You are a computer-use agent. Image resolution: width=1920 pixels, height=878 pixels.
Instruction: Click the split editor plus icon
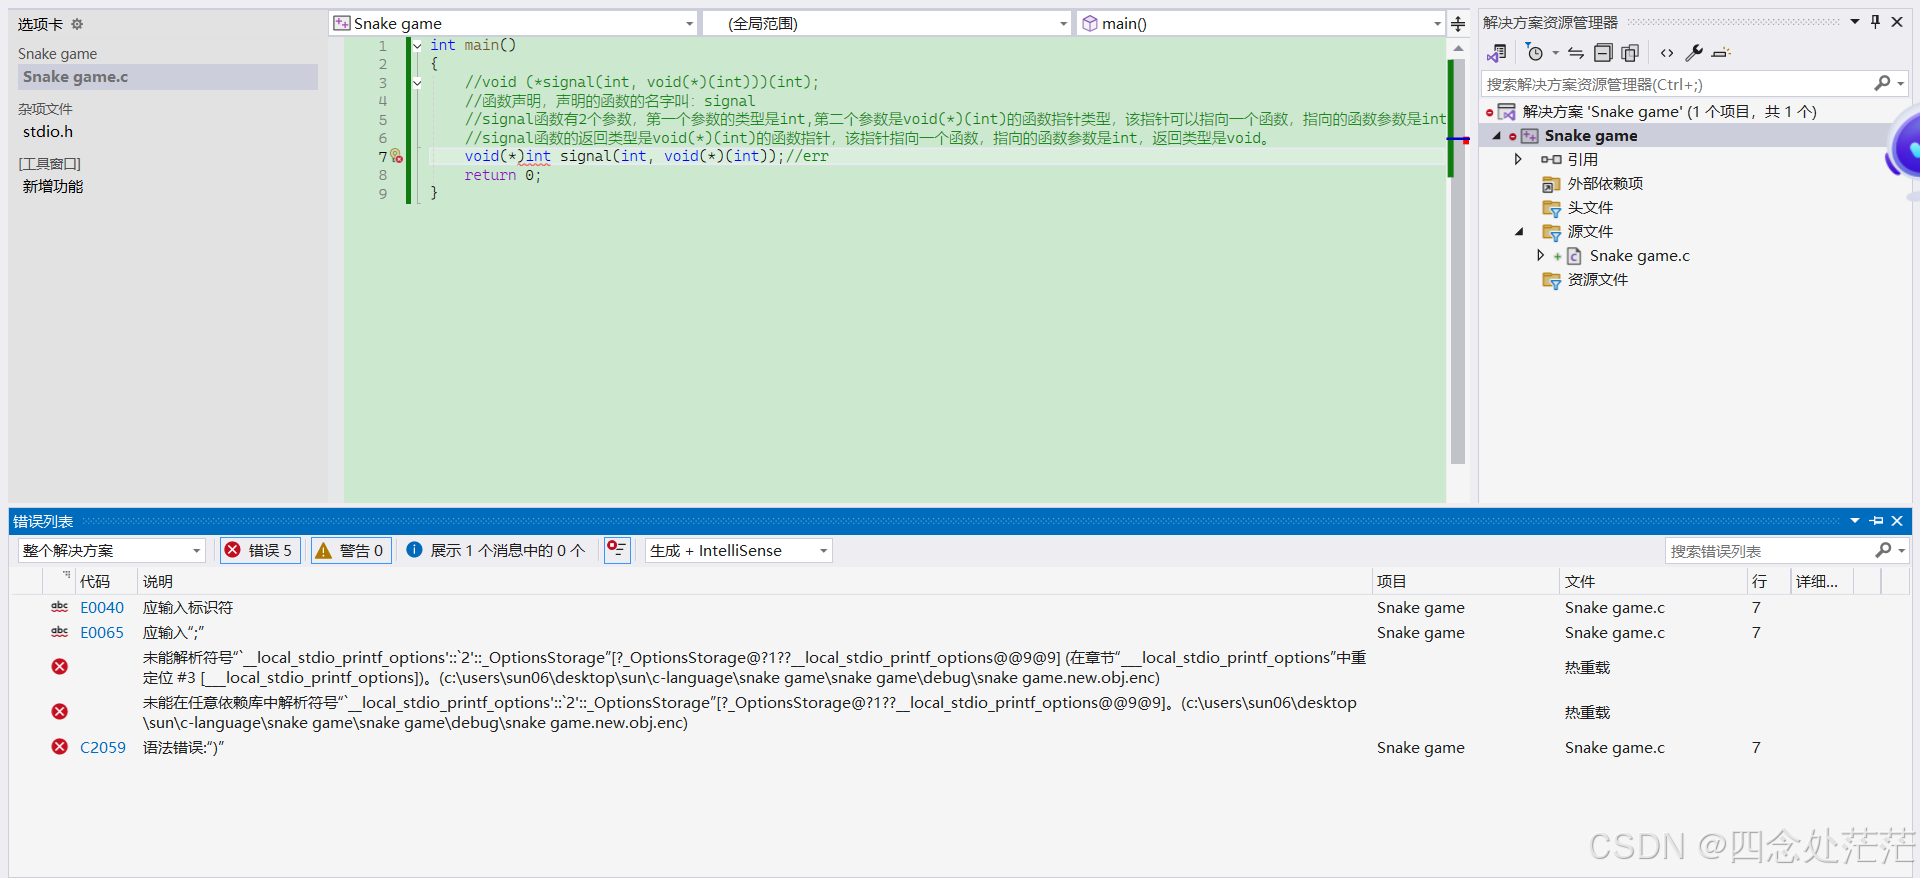(1458, 24)
